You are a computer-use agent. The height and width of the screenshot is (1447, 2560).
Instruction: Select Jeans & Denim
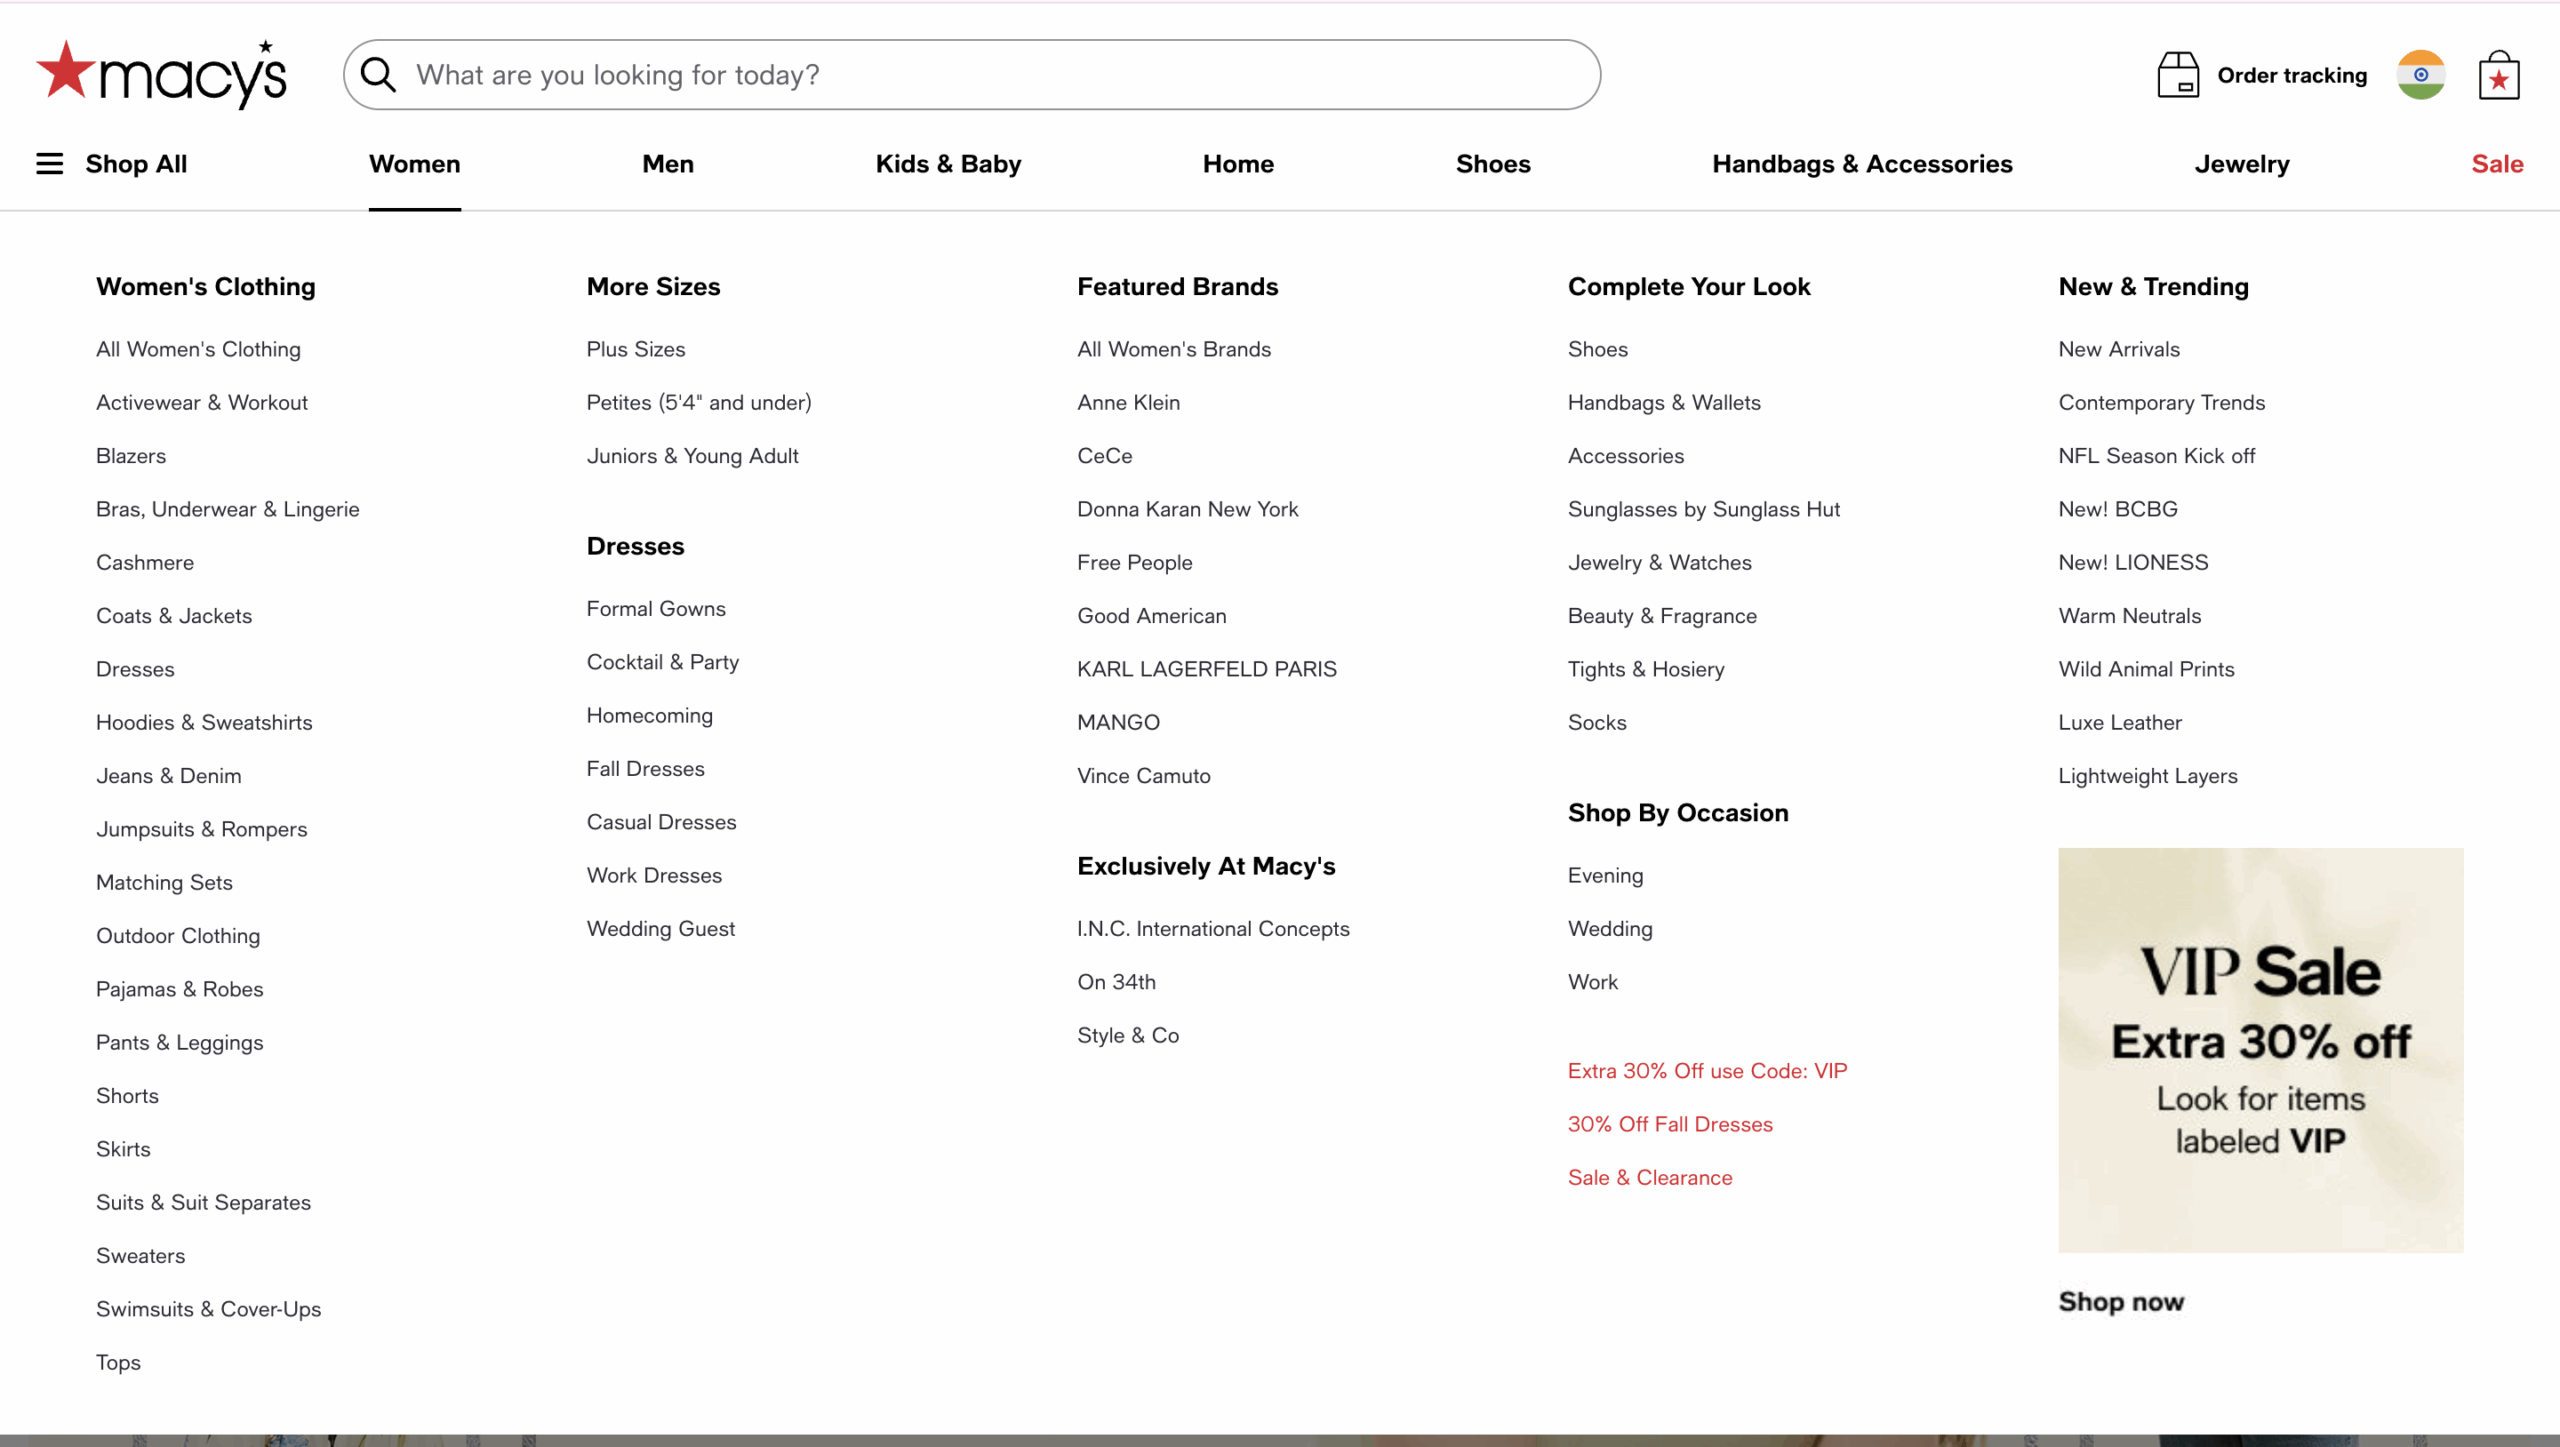(x=169, y=775)
